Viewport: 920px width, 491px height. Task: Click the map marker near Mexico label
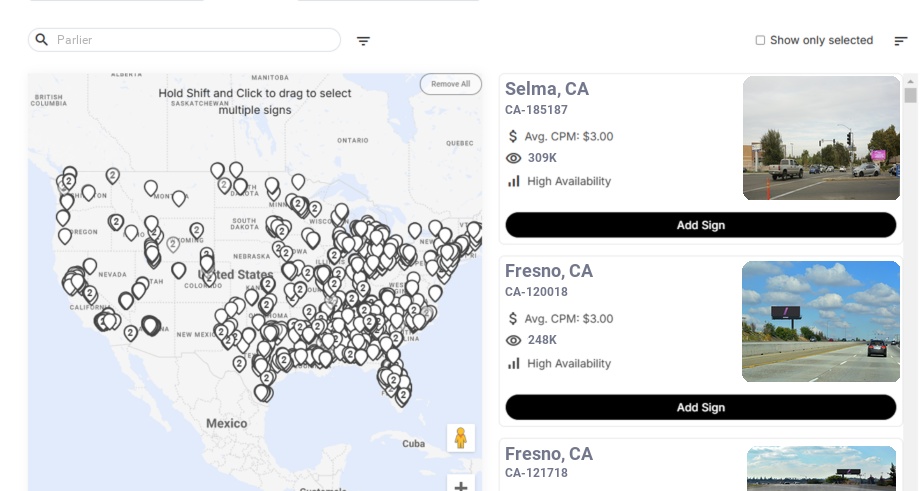click(x=262, y=390)
